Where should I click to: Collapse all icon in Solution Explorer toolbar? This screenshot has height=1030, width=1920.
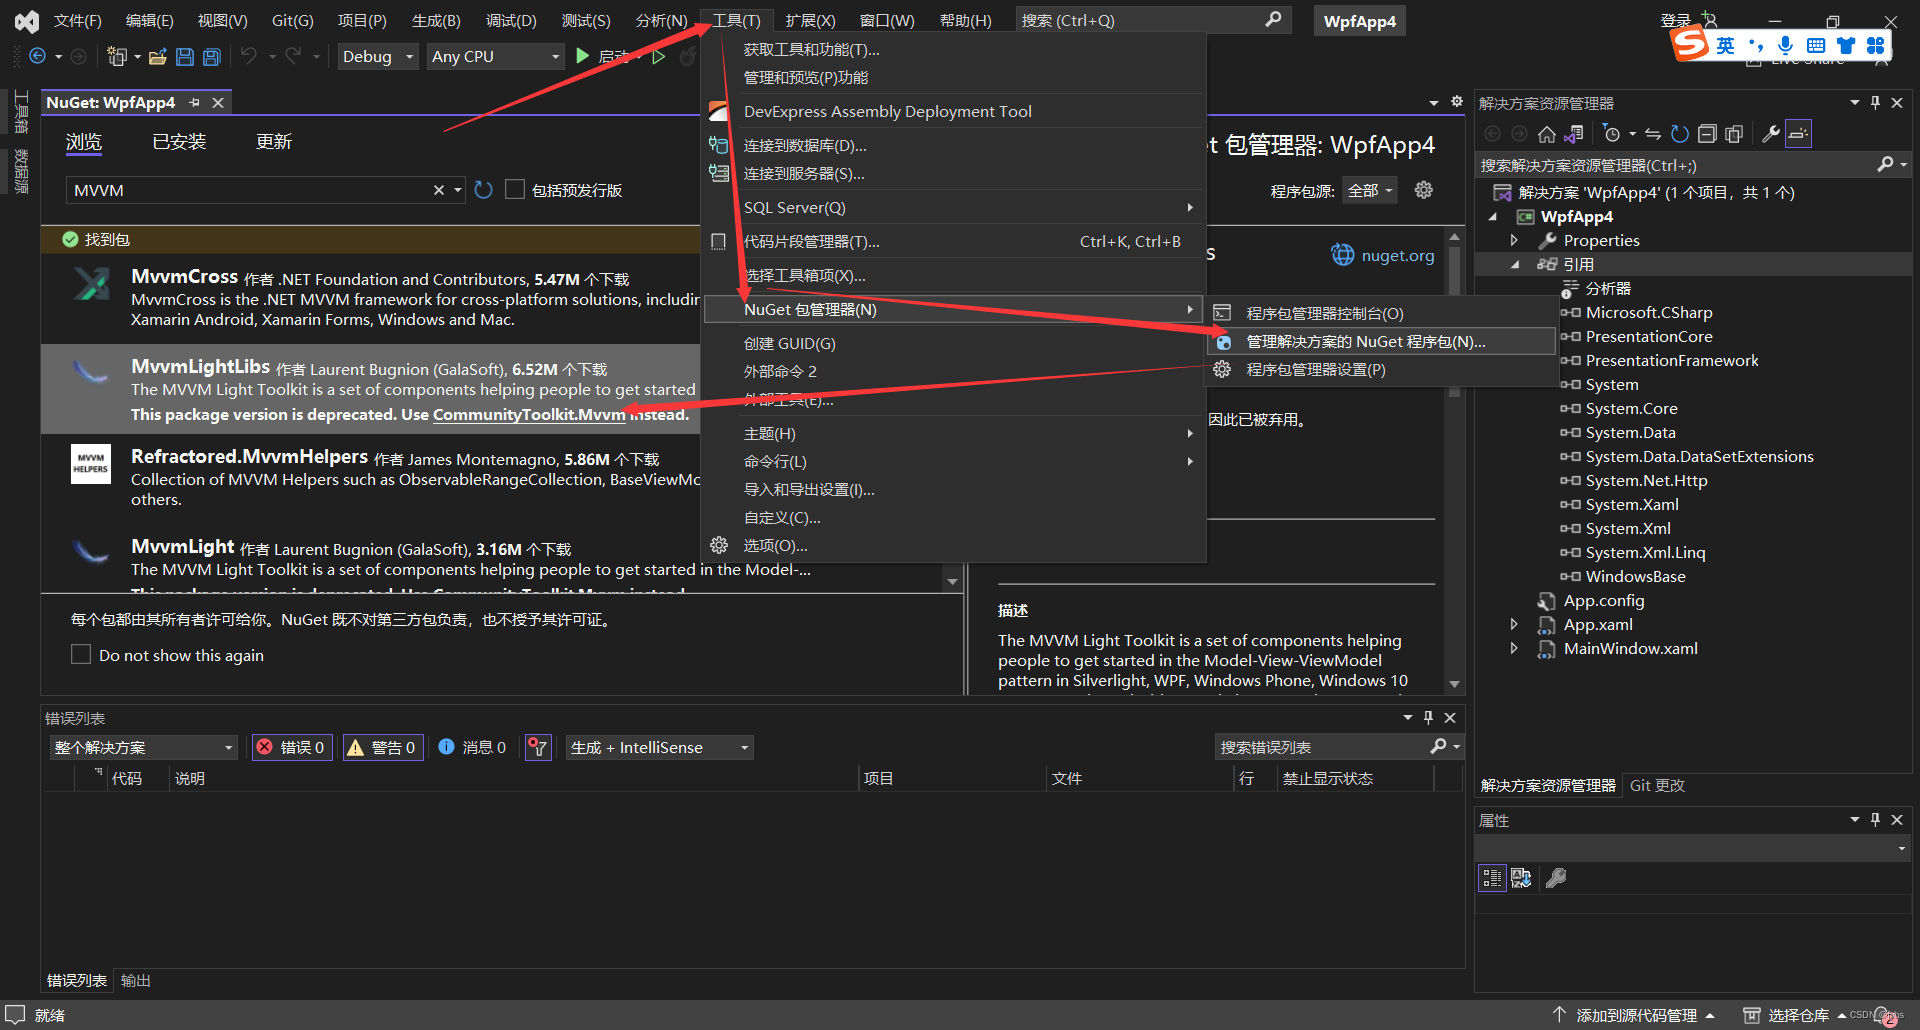coord(1707,134)
